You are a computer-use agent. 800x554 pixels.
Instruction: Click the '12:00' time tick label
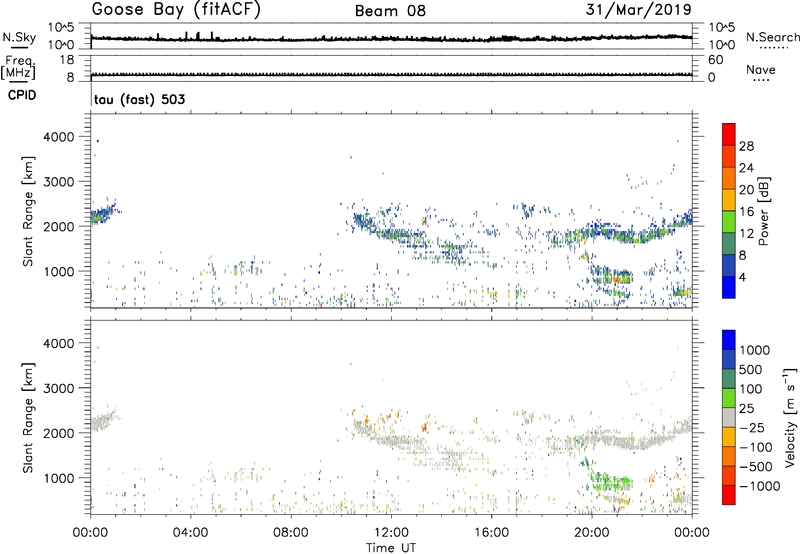[x=391, y=533]
